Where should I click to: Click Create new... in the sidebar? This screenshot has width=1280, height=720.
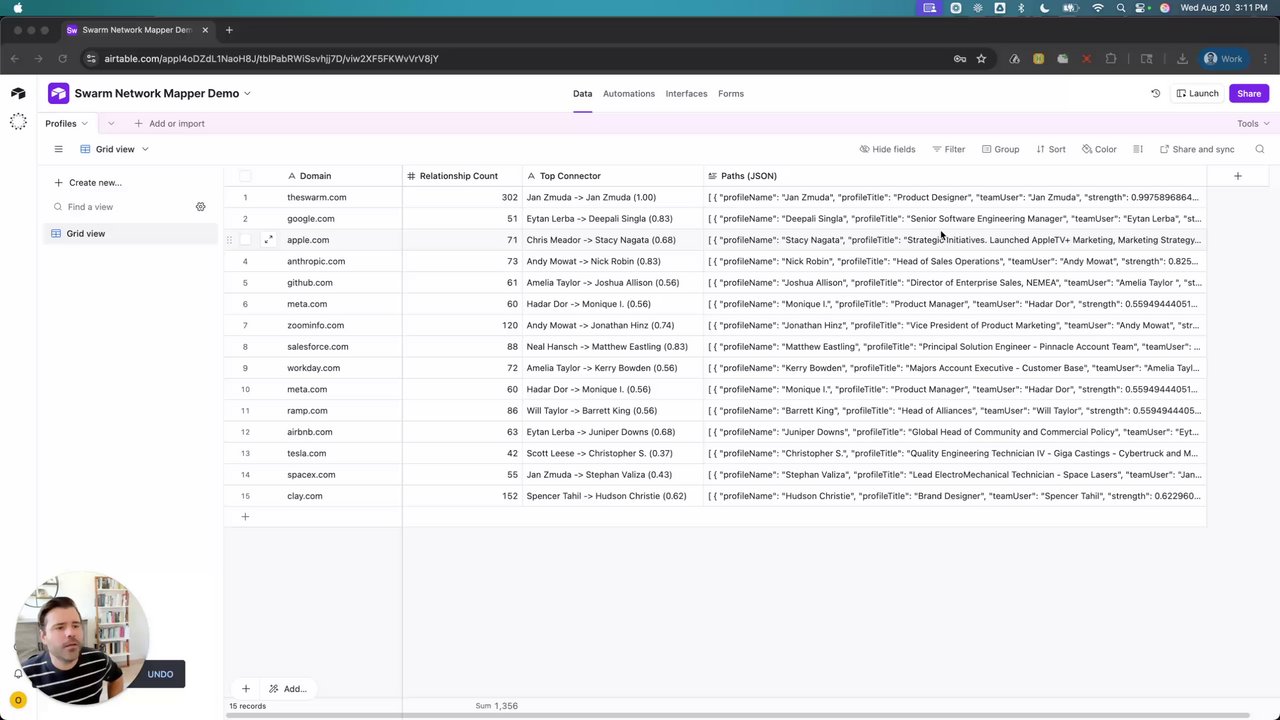(88, 183)
